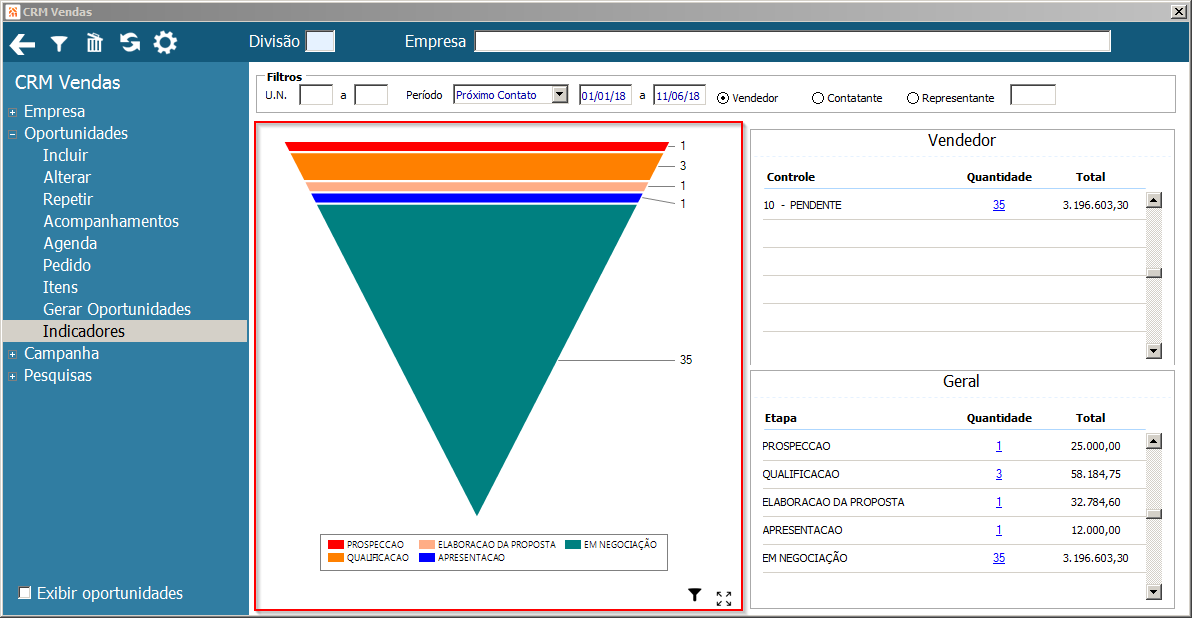Click start date field 01/01/18
1192x618 pixels.
[x=605, y=95]
